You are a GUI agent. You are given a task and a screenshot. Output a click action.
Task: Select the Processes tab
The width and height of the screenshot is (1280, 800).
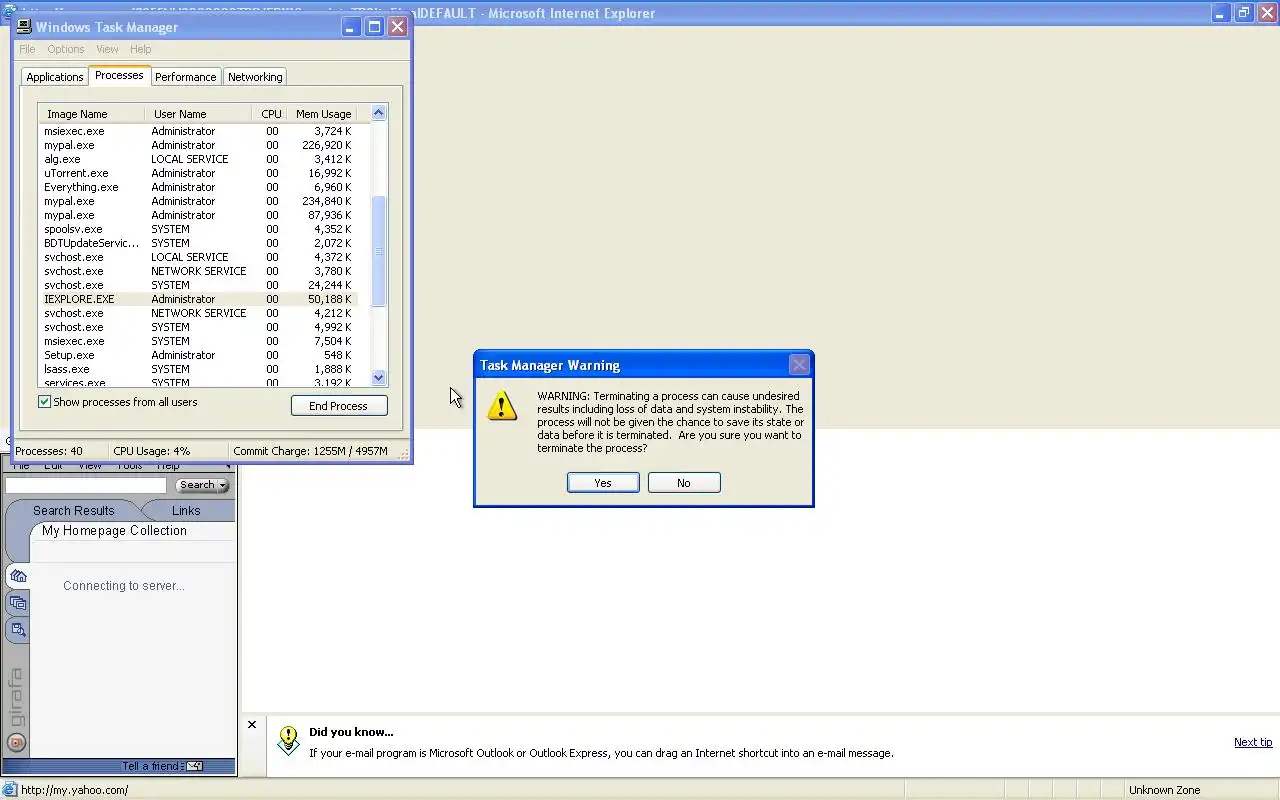click(119, 75)
